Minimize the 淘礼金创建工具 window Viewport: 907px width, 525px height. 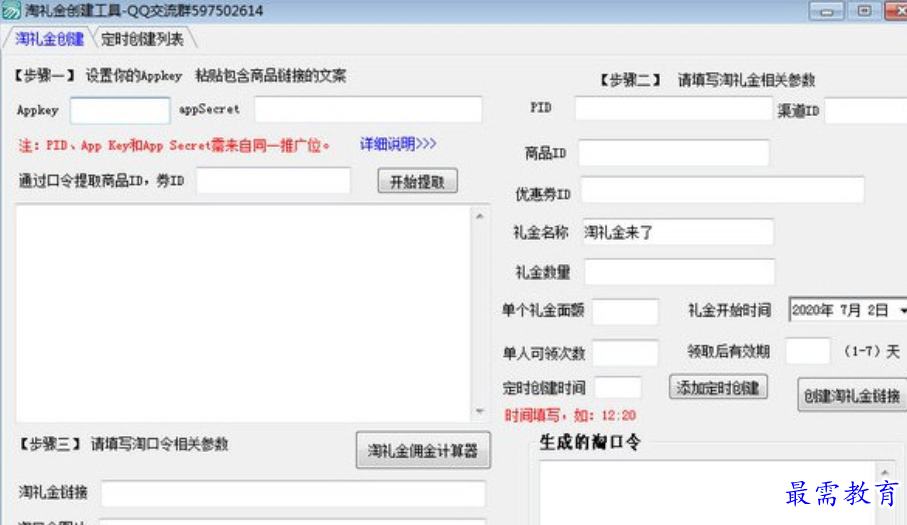(x=826, y=11)
